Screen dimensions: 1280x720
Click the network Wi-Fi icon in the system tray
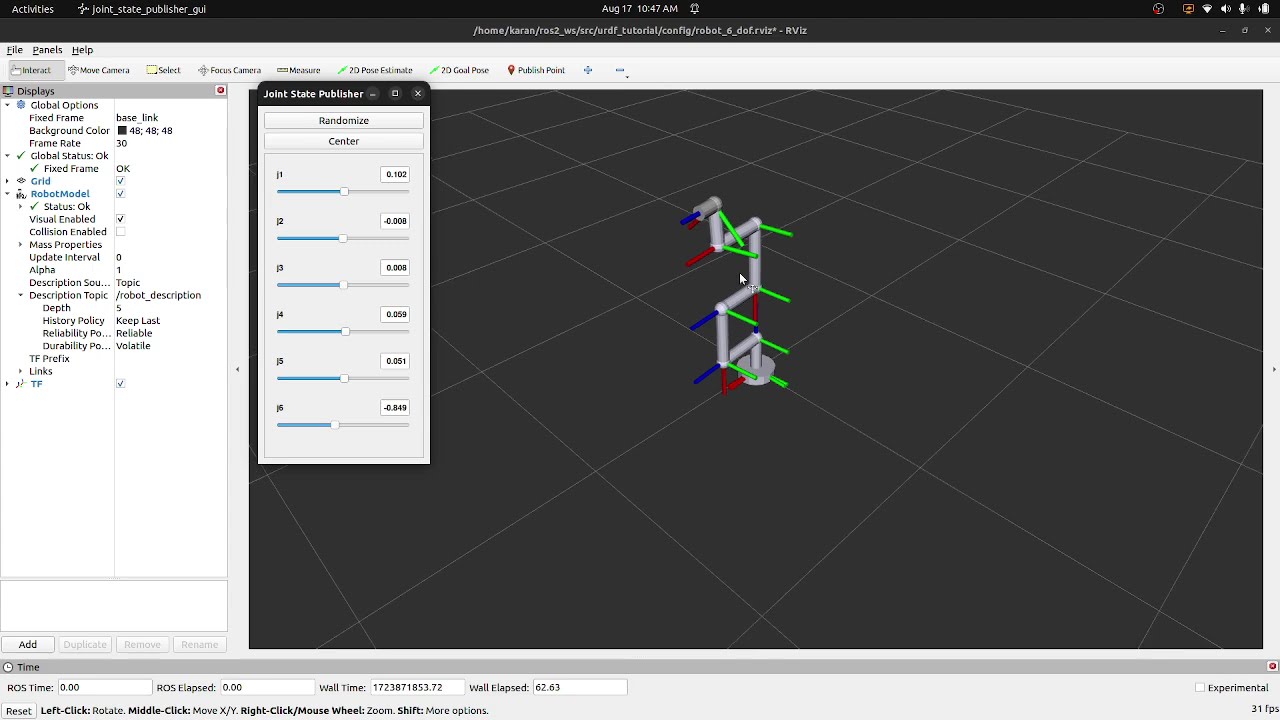pyautogui.click(x=1207, y=9)
